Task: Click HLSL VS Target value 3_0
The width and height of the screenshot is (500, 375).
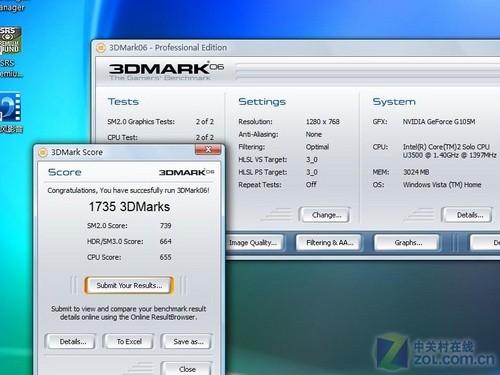Action: tap(312, 160)
